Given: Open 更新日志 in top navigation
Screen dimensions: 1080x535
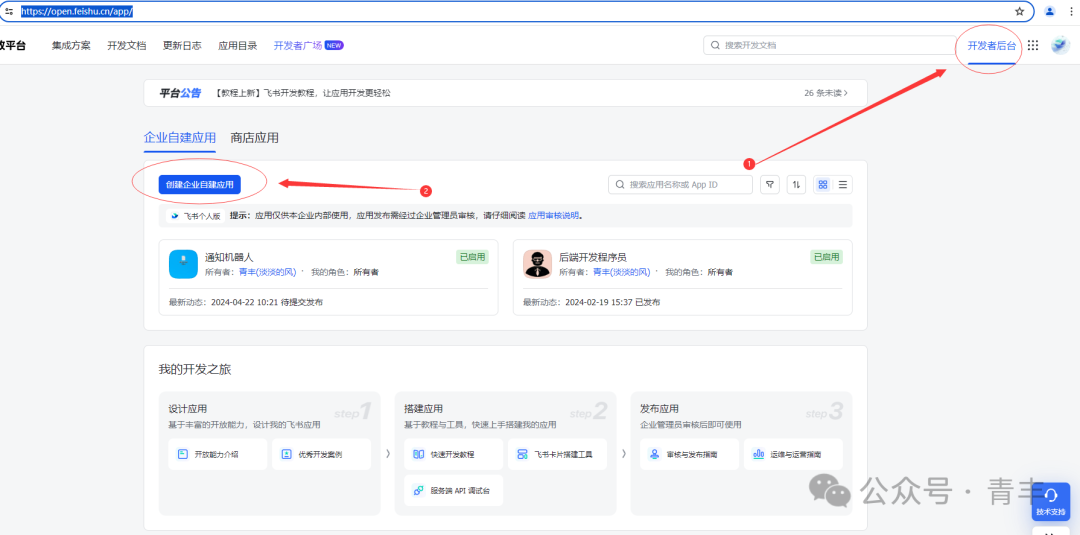Looking at the screenshot, I should point(183,45).
